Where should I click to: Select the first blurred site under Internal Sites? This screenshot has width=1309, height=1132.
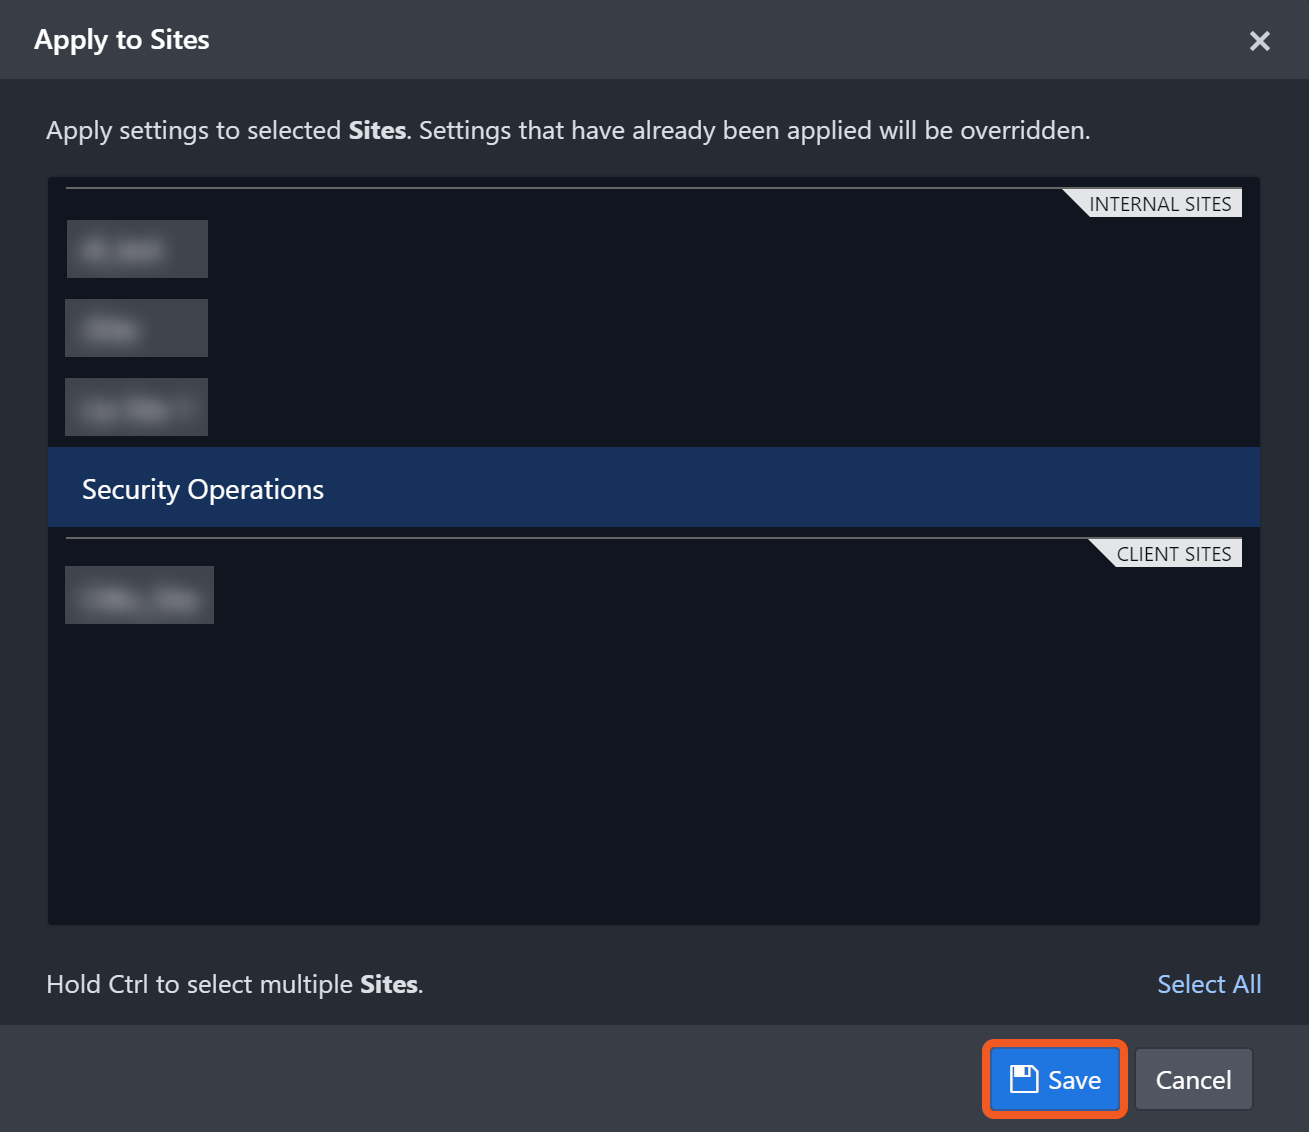pyautogui.click(x=137, y=249)
